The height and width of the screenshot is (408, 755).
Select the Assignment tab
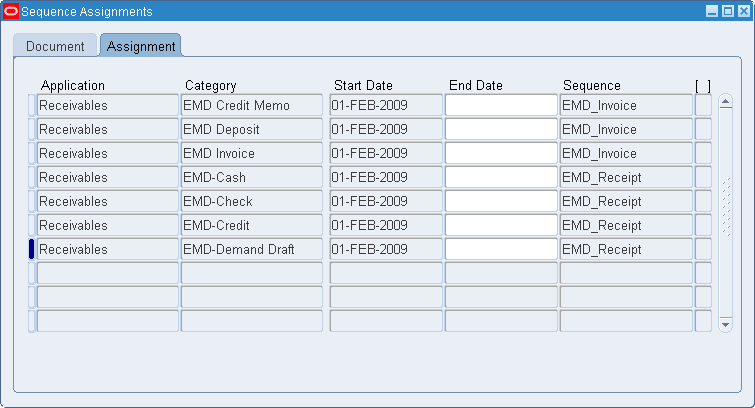141,46
